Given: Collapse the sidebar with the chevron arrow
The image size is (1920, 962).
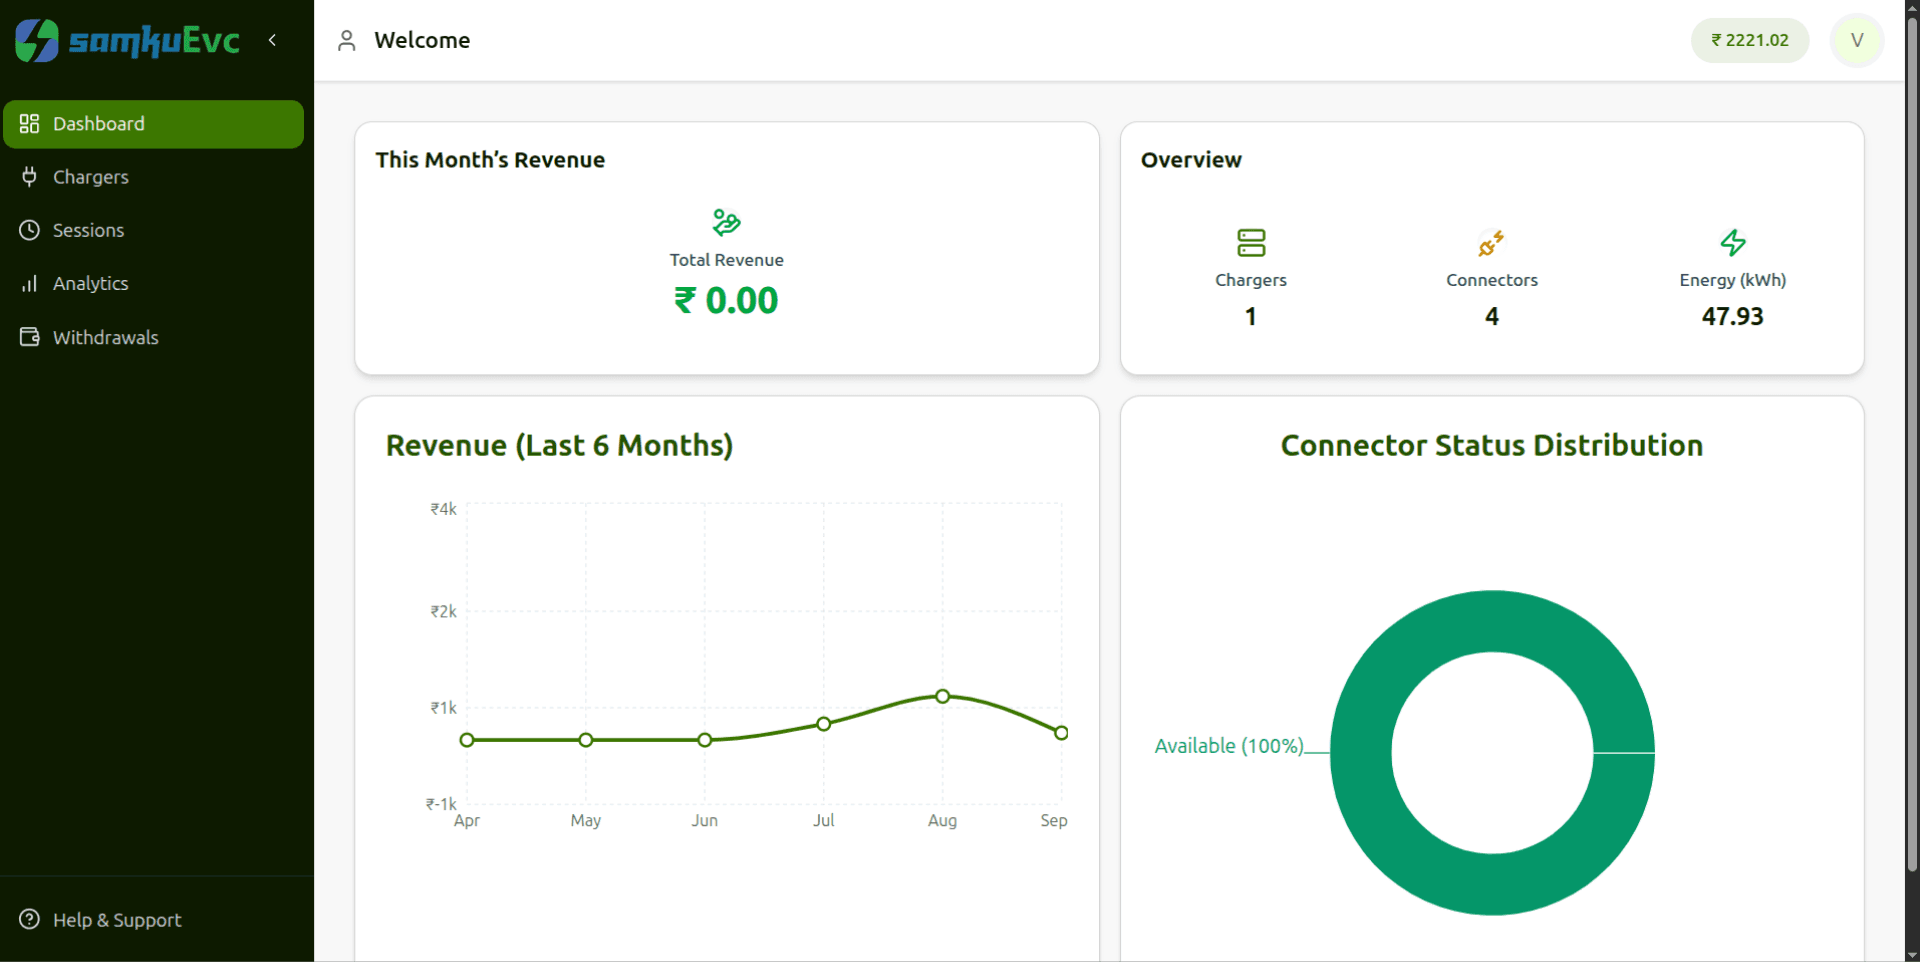Looking at the screenshot, I should coord(272,40).
